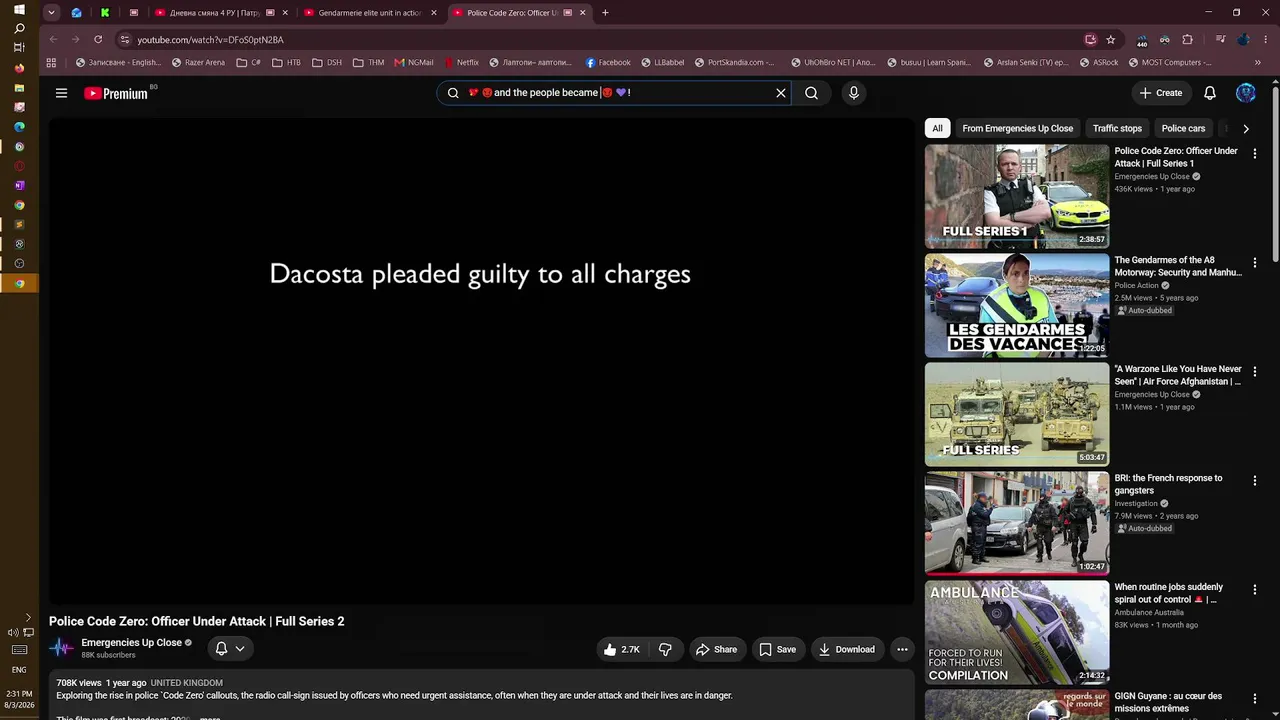Show more filter chips with the right arrow
This screenshot has height=720, width=1280.
coord(1245,128)
